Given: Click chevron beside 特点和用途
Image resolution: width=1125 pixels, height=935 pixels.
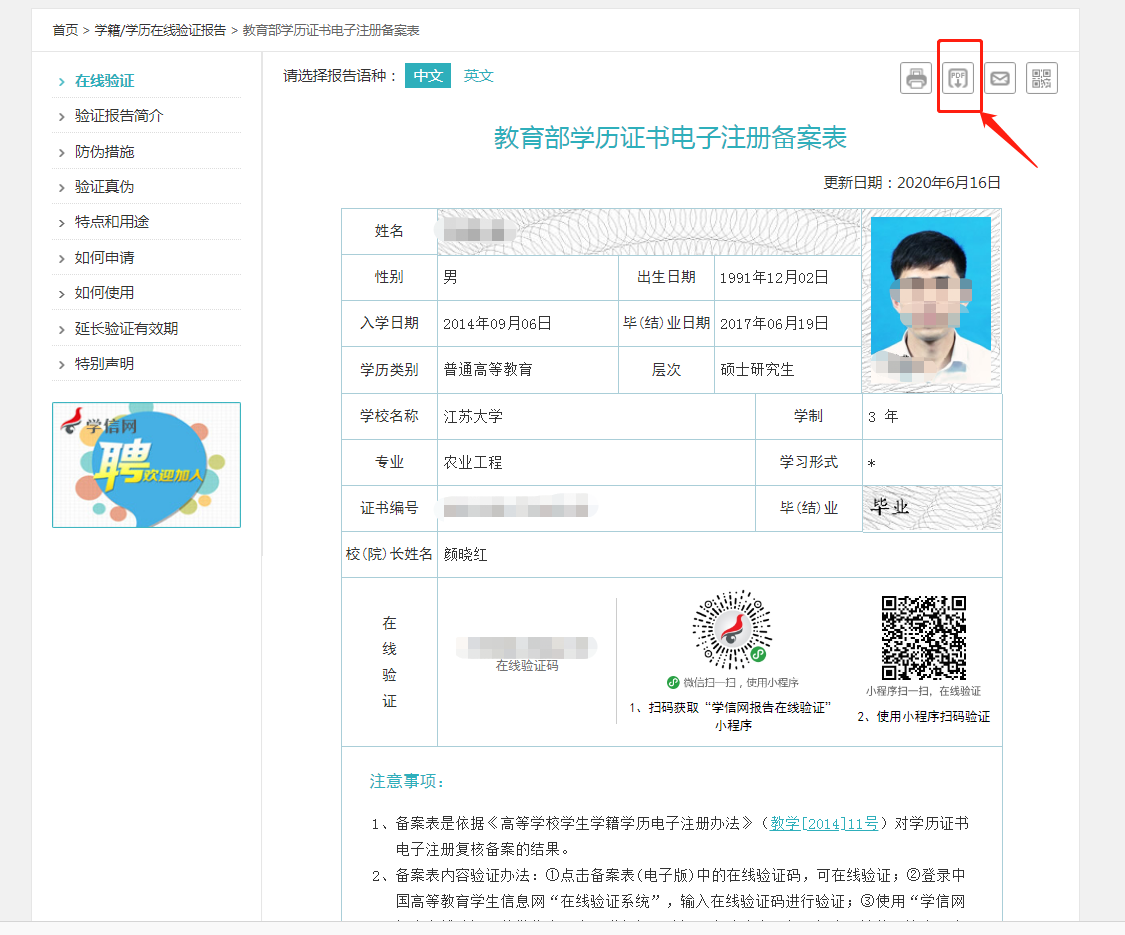Looking at the screenshot, I should coord(62,222).
